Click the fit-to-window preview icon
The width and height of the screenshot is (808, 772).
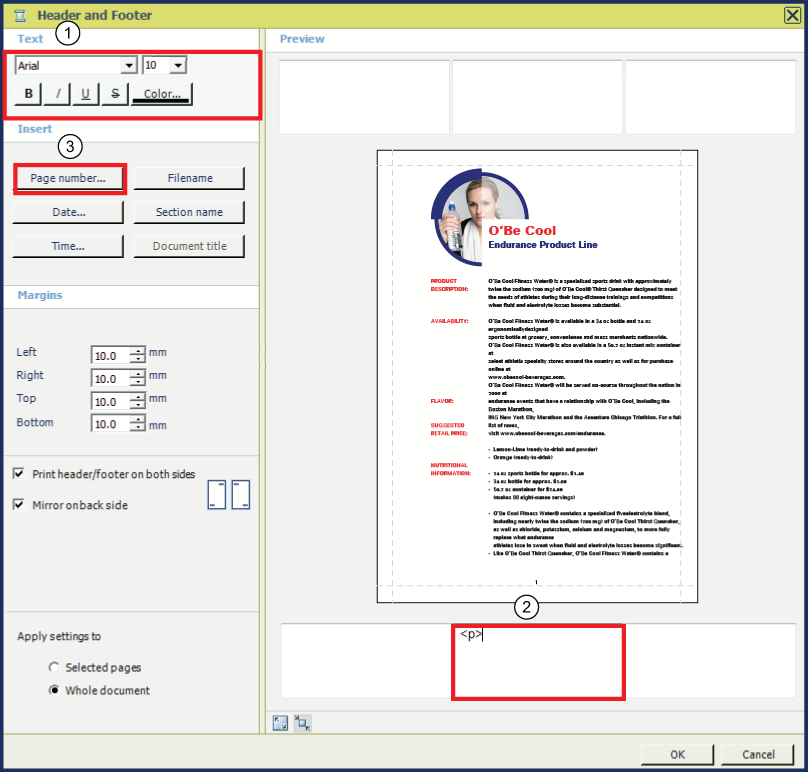coord(279,721)
